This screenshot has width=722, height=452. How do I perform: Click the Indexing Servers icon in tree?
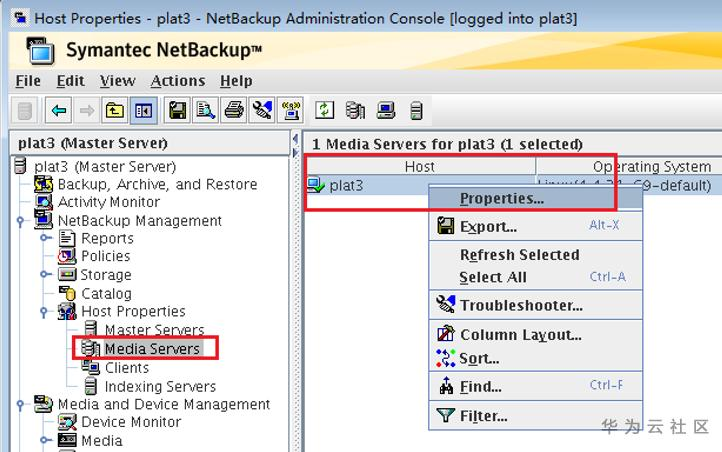click(91, 386)
